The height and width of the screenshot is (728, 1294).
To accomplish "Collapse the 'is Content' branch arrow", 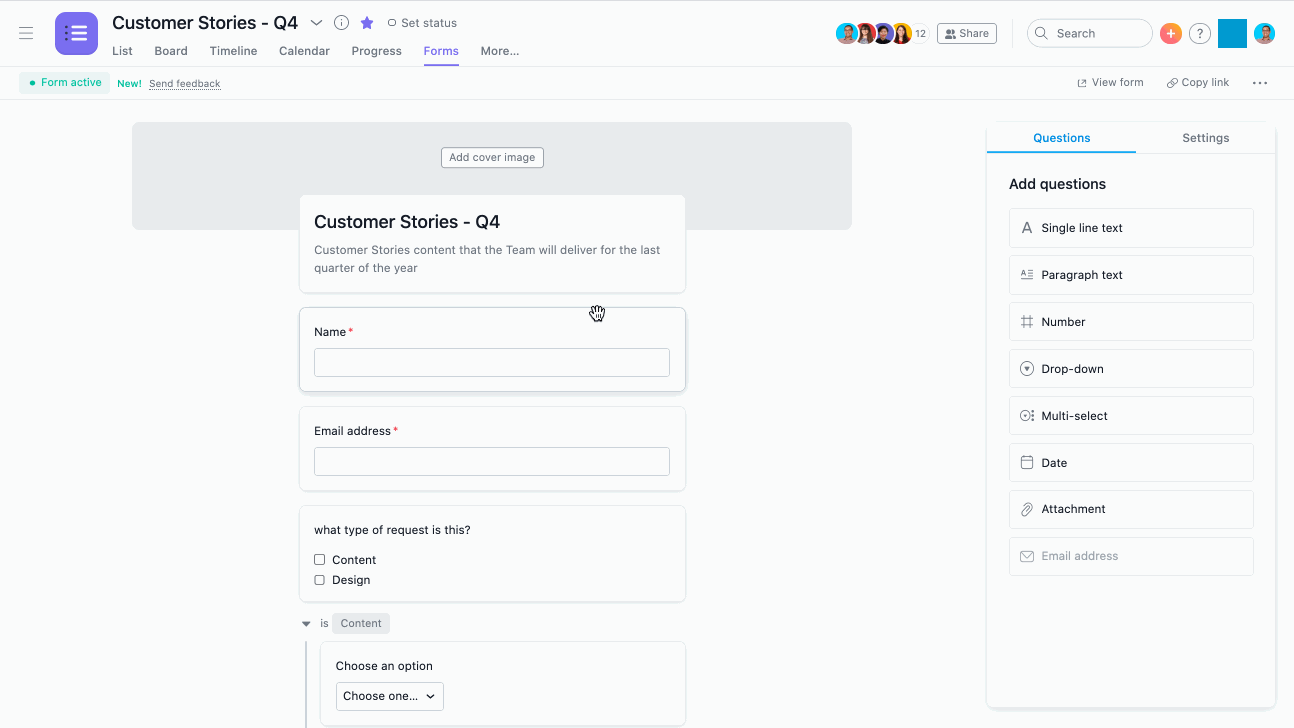I will tap(306, 623).
